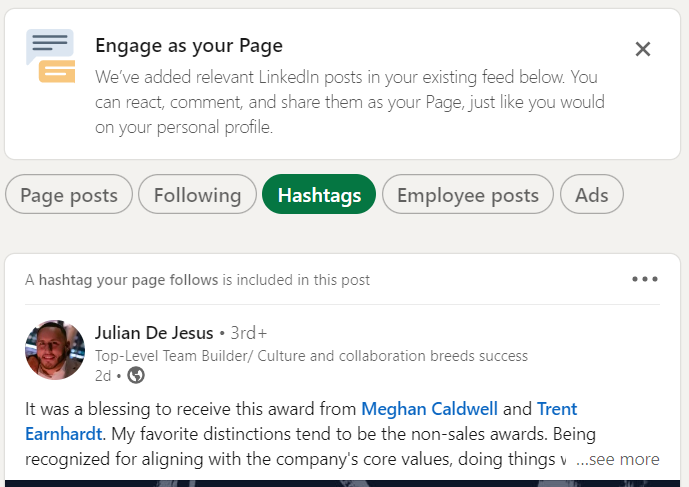This screenshot has height=487, width=689.
Task: Open Julian De Jesus profile photo
Action: [x=55, y=350]
